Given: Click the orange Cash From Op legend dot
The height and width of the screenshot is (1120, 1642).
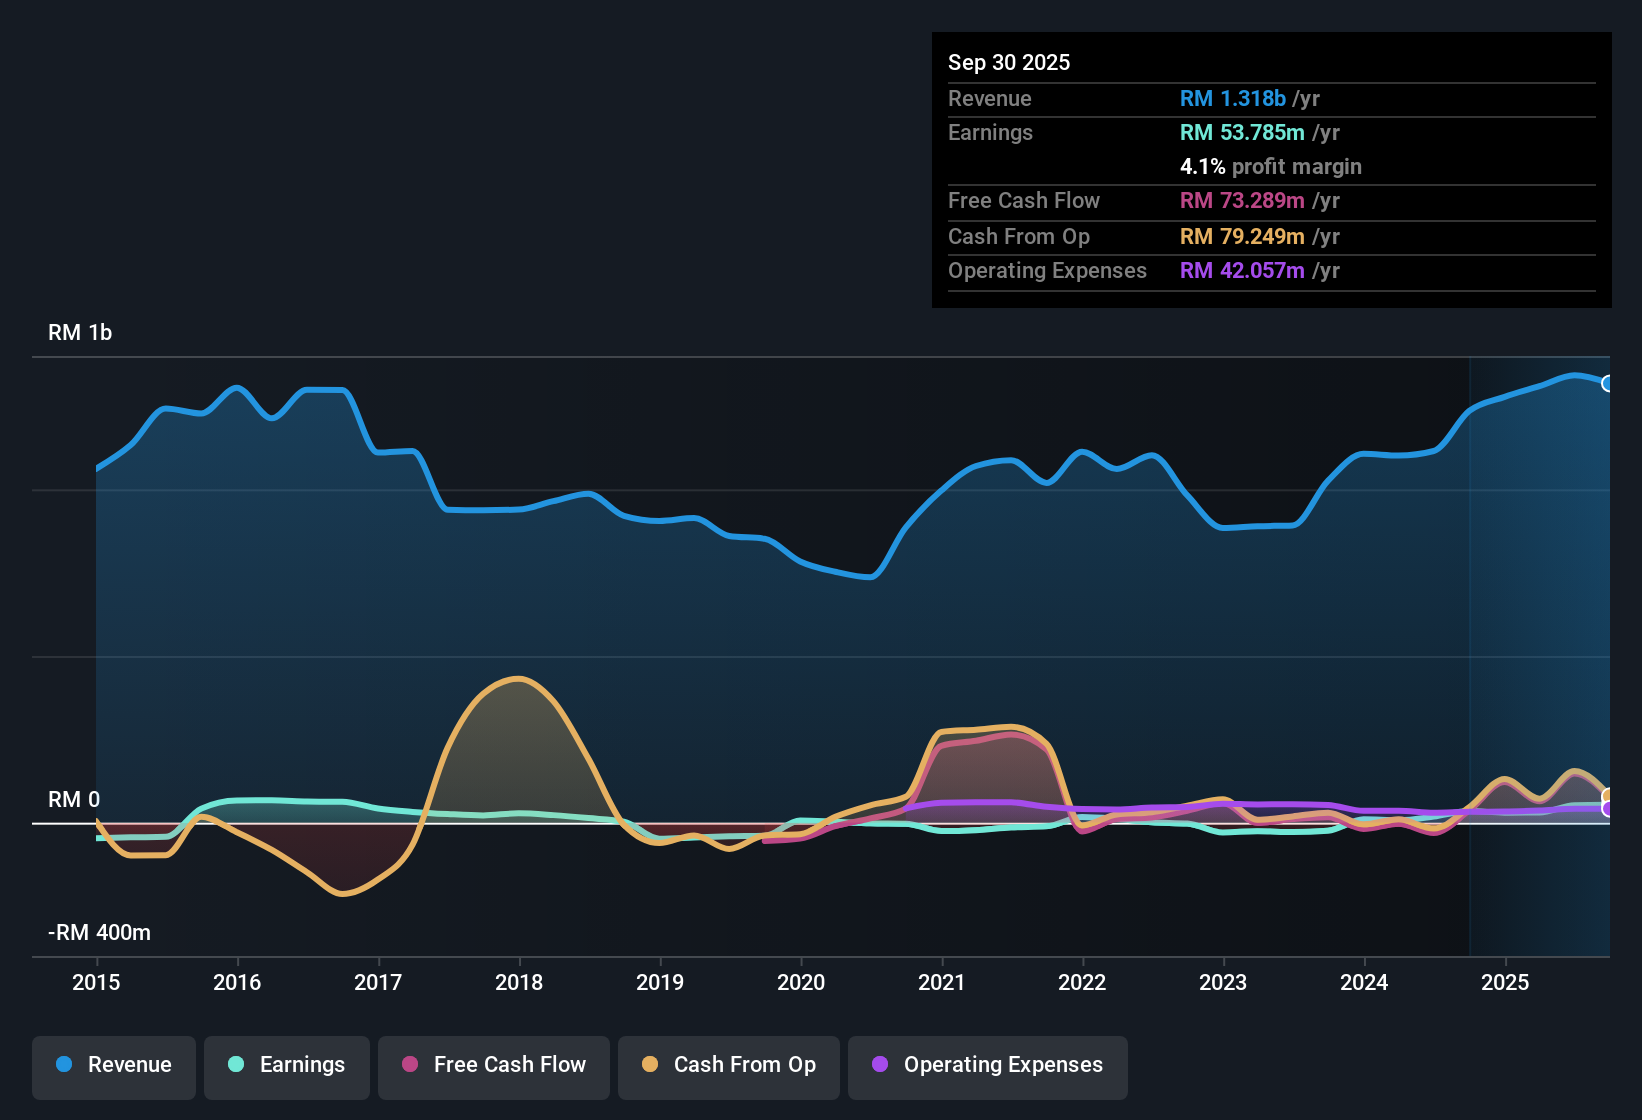Looking at the screenshot, I should [x=650, y=1065].
